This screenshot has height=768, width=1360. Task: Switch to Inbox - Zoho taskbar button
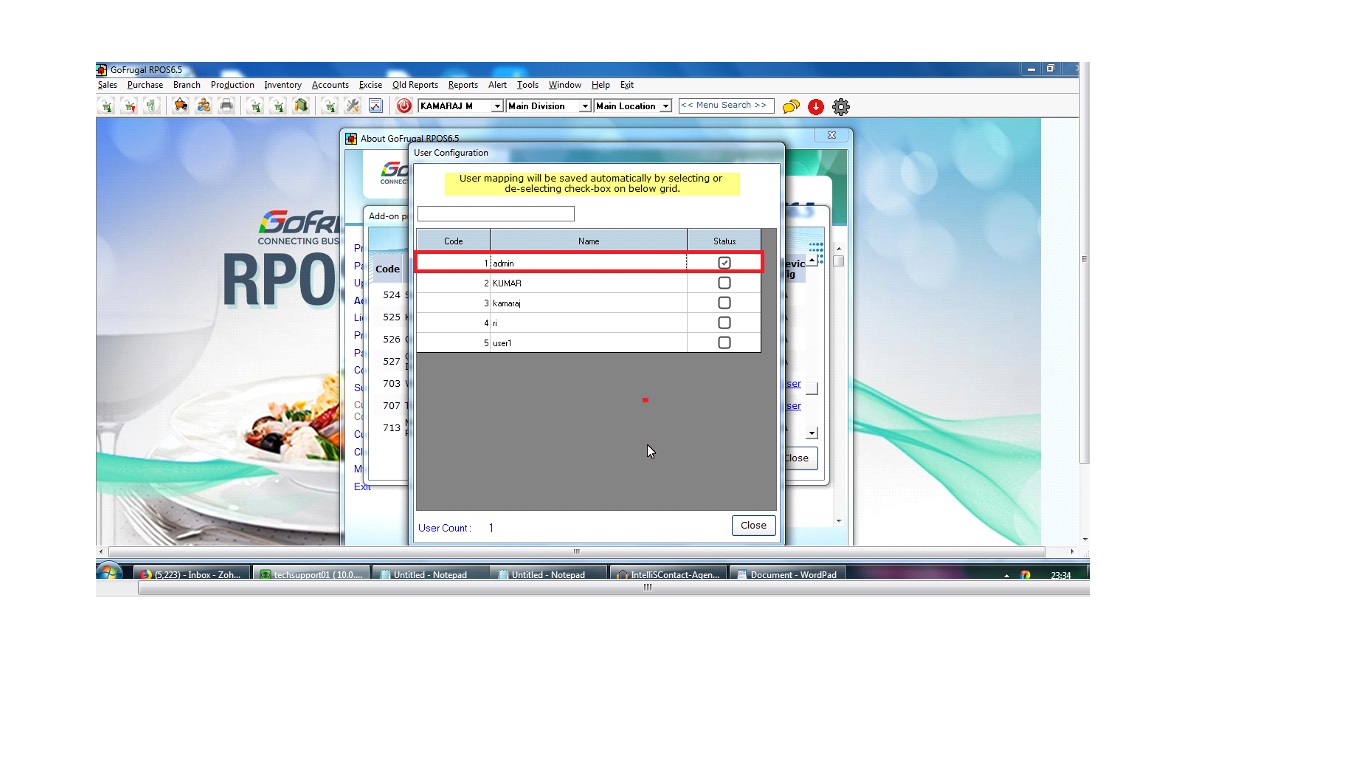tap(190, 575)
